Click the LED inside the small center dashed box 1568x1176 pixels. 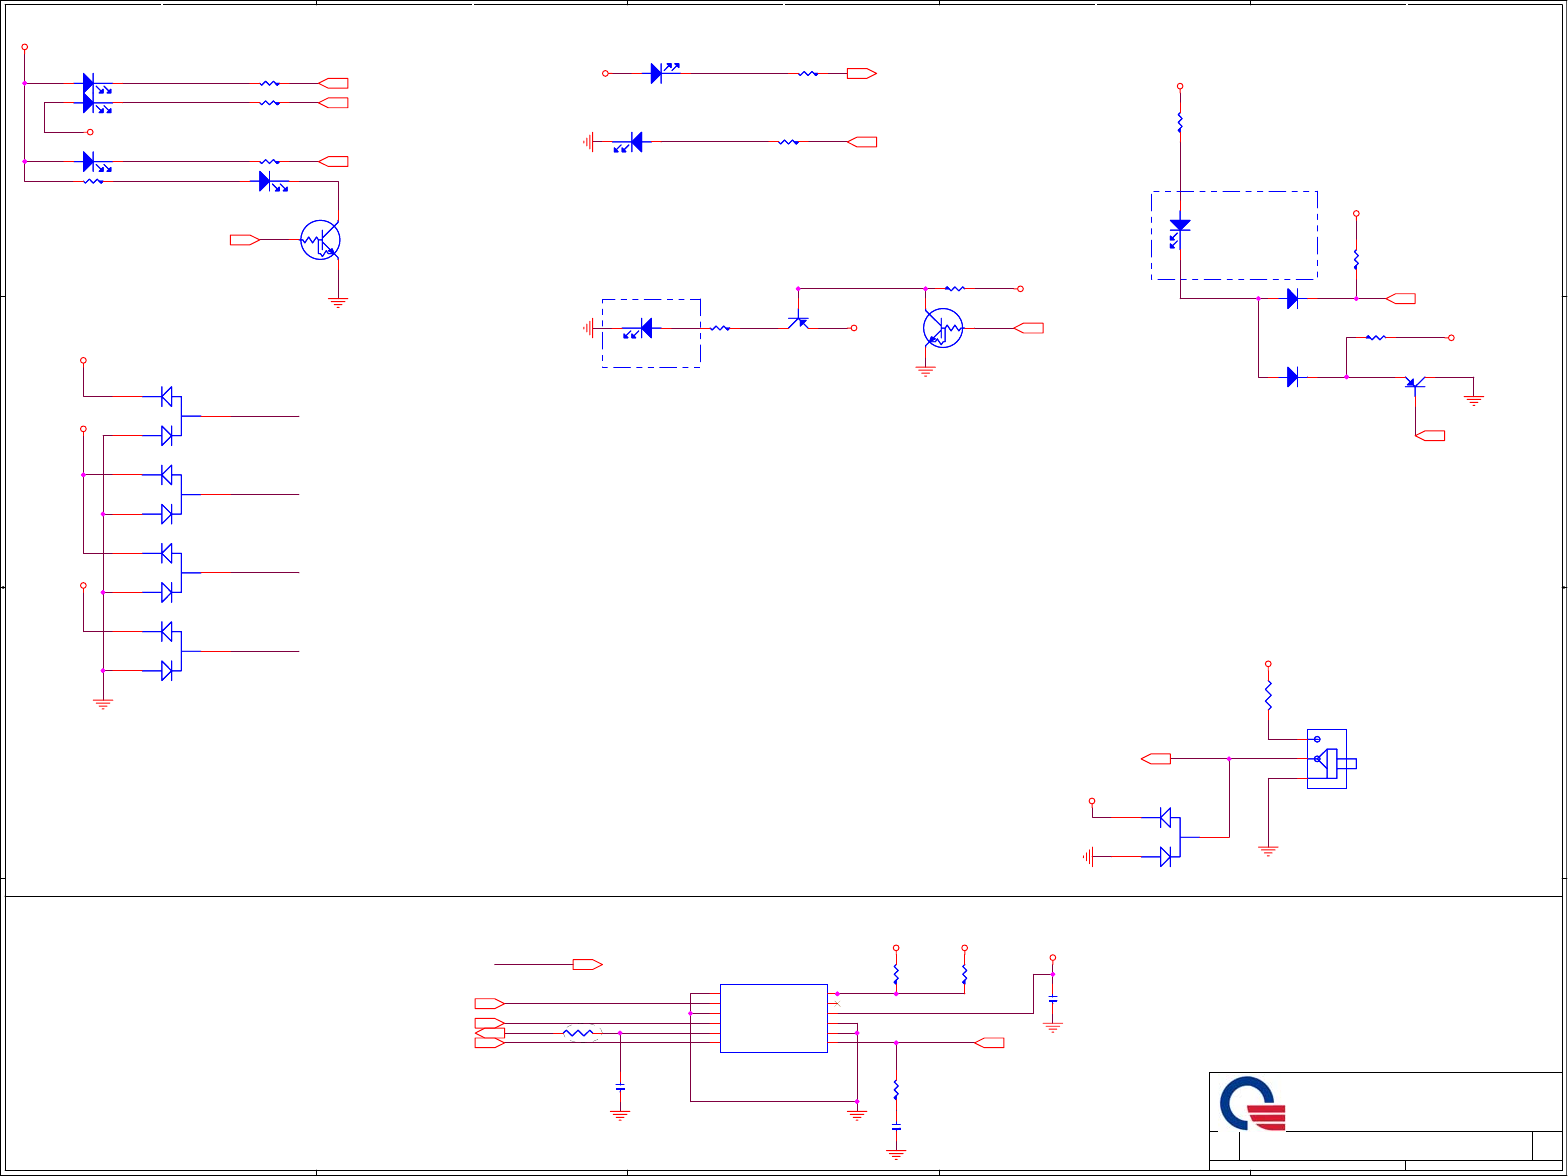(x=636, y=328)
